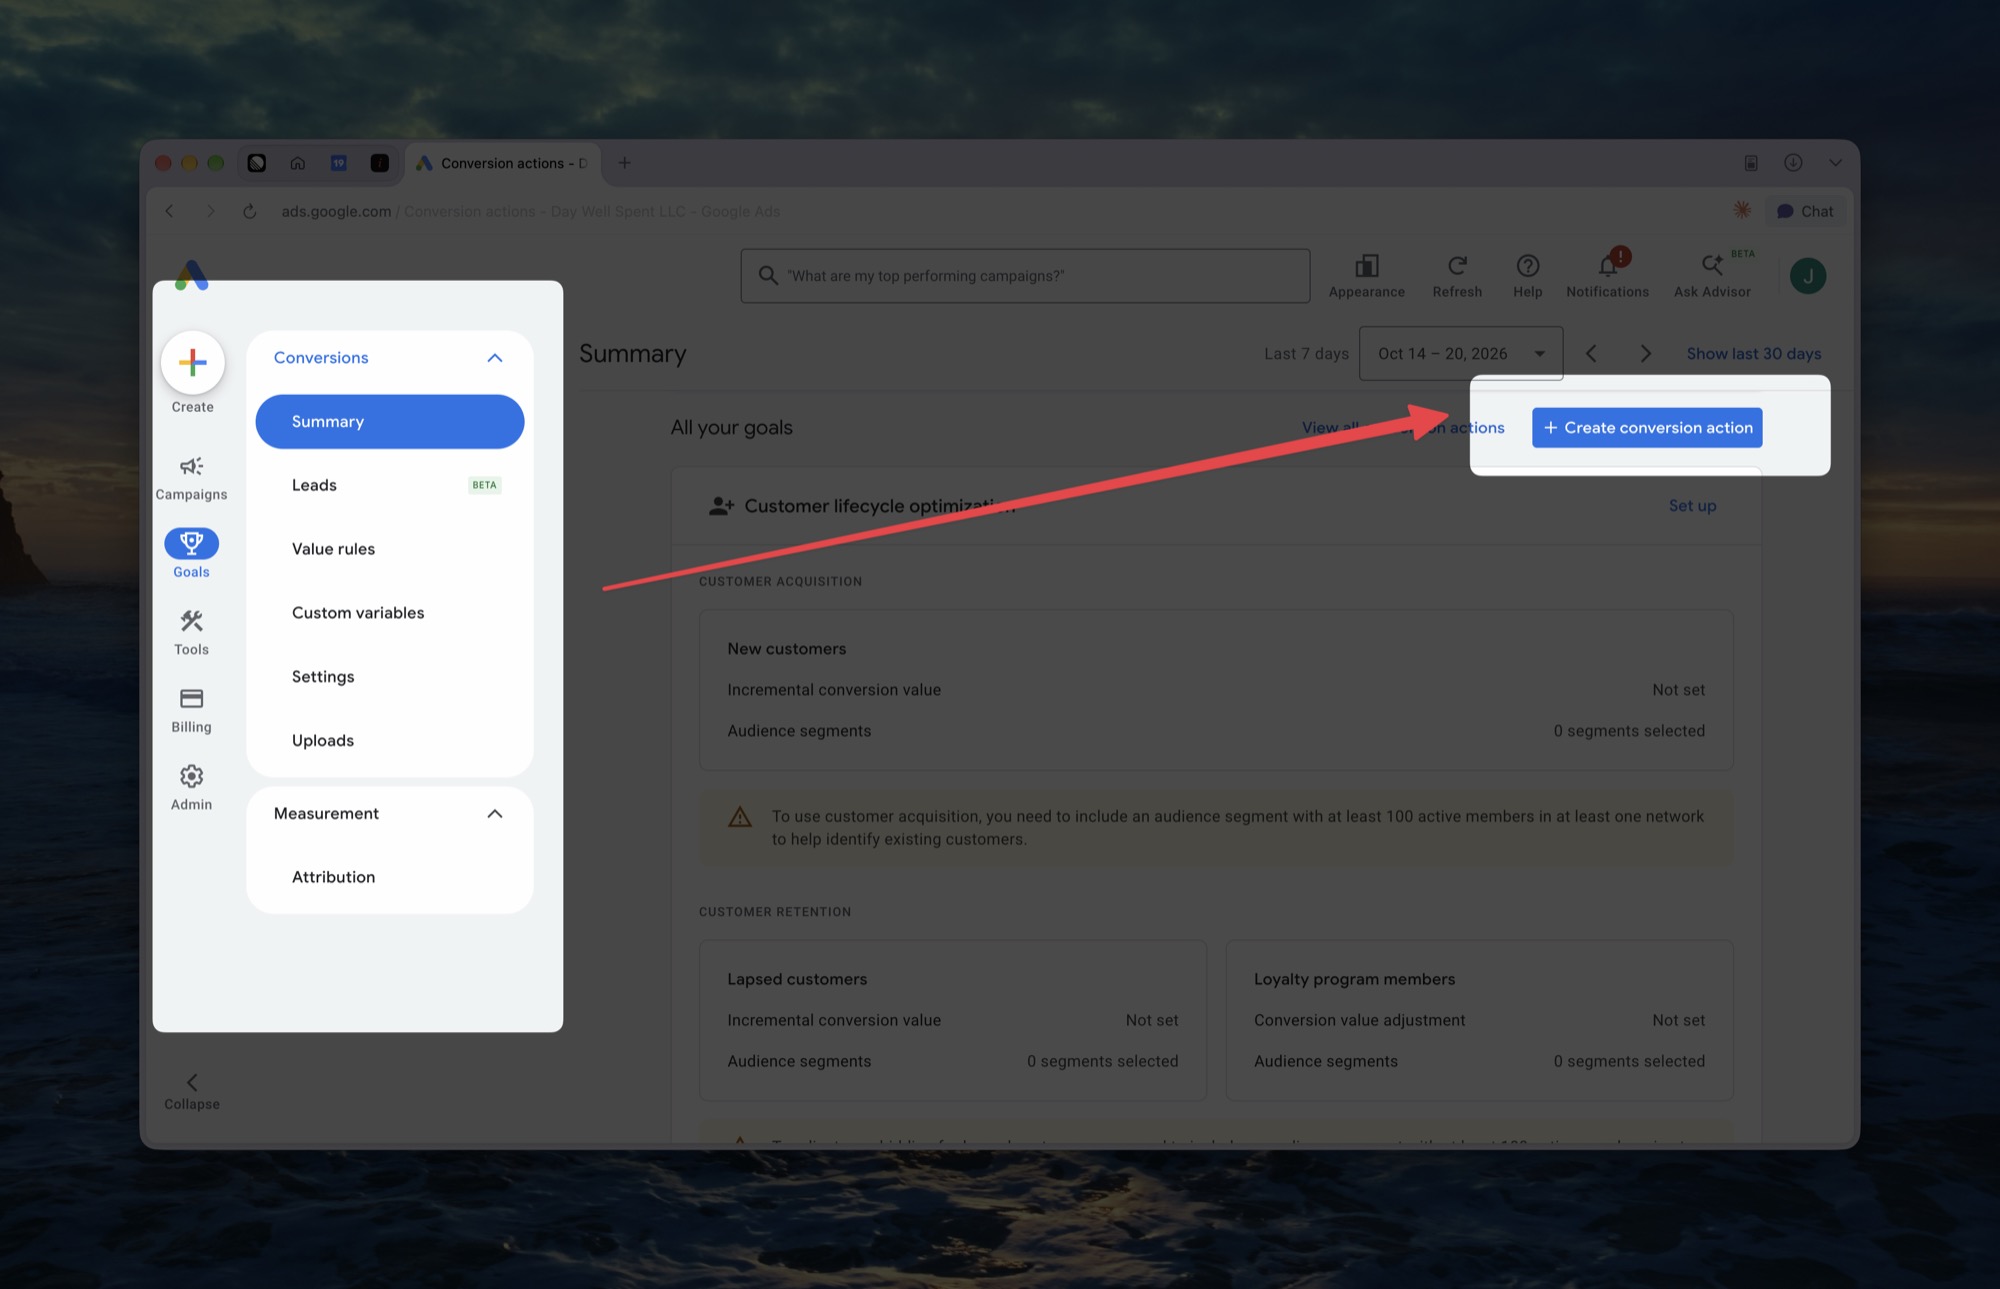The width and height of the screenshot is (2000, 1289).
Task: Open Ask Advisor beta icon
Action: 1712,265
